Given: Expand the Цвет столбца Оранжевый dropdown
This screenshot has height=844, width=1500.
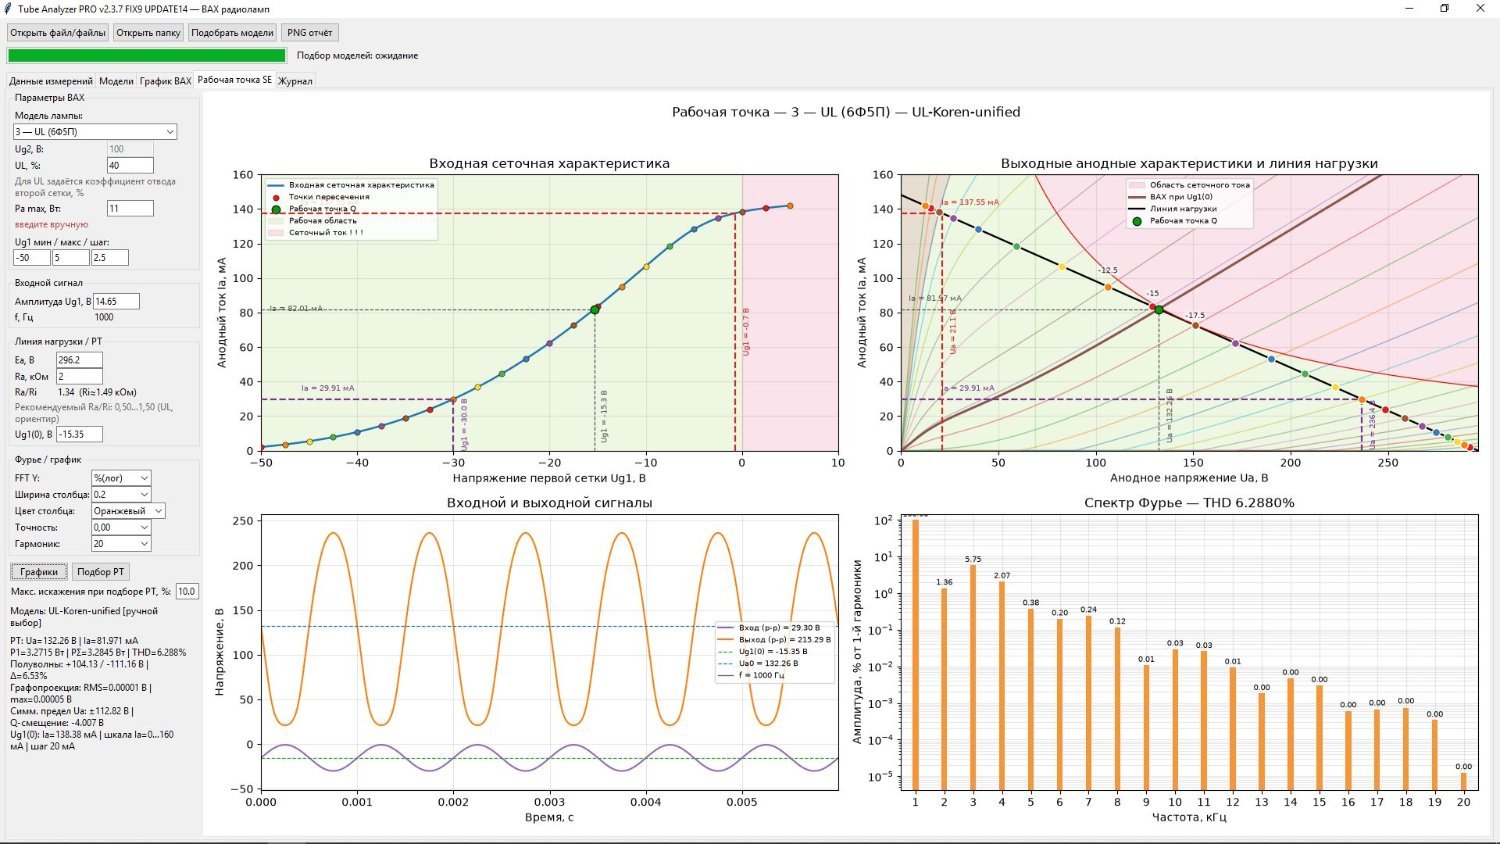Looking at the screenshot, I should [x=128, y=511].
